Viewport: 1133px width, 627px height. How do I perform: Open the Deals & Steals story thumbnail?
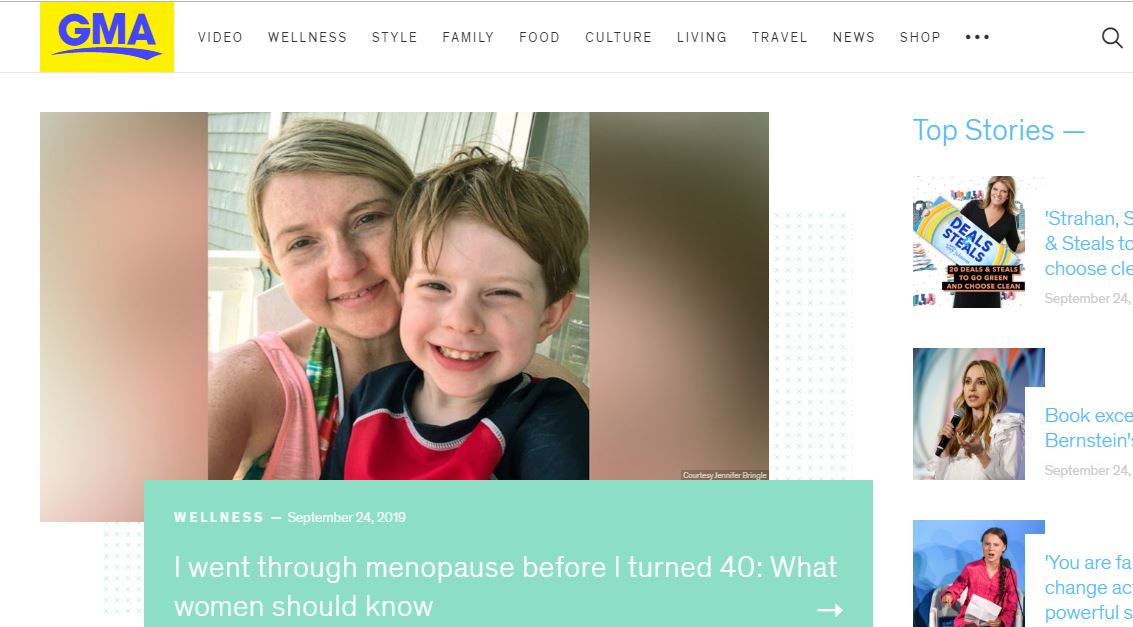pyautogui.click(x=968, y=242)
